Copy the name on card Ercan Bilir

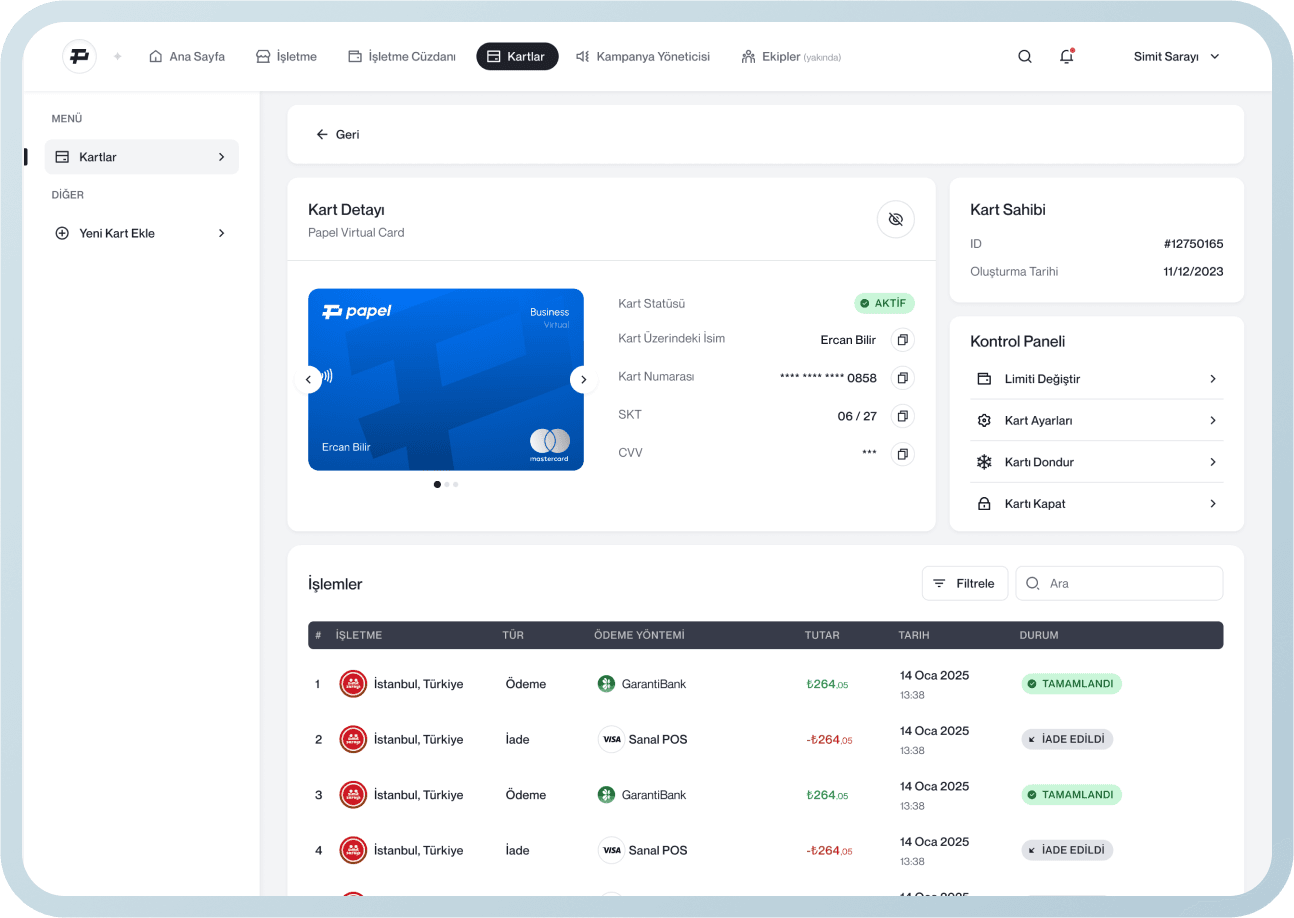(x=902, y=340)
